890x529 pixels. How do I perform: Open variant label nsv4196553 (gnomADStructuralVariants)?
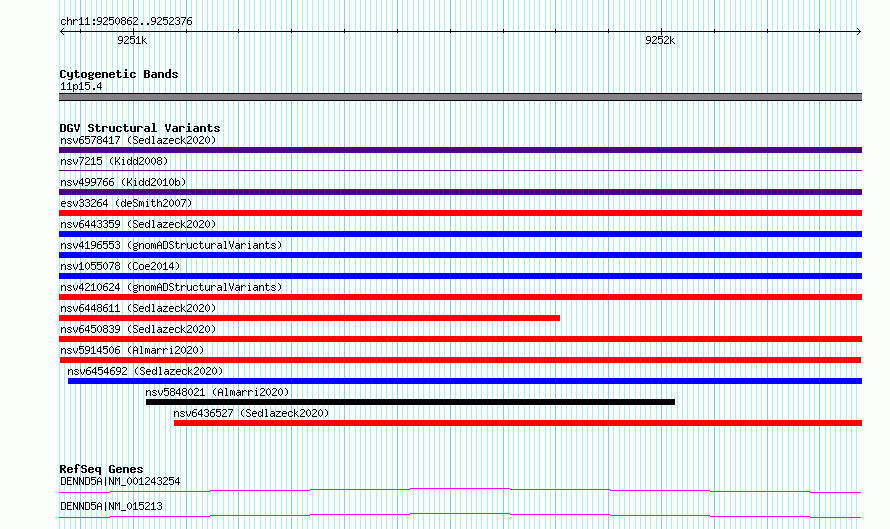pos(171,245)
